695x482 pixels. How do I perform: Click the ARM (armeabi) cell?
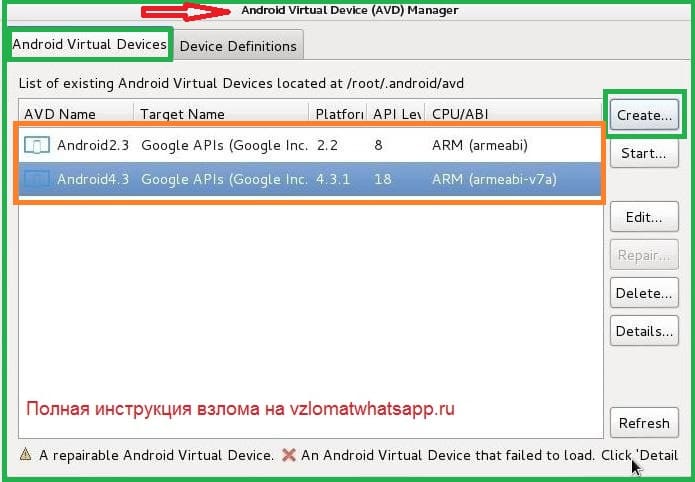pyautogui.click(x=480, y=145)
